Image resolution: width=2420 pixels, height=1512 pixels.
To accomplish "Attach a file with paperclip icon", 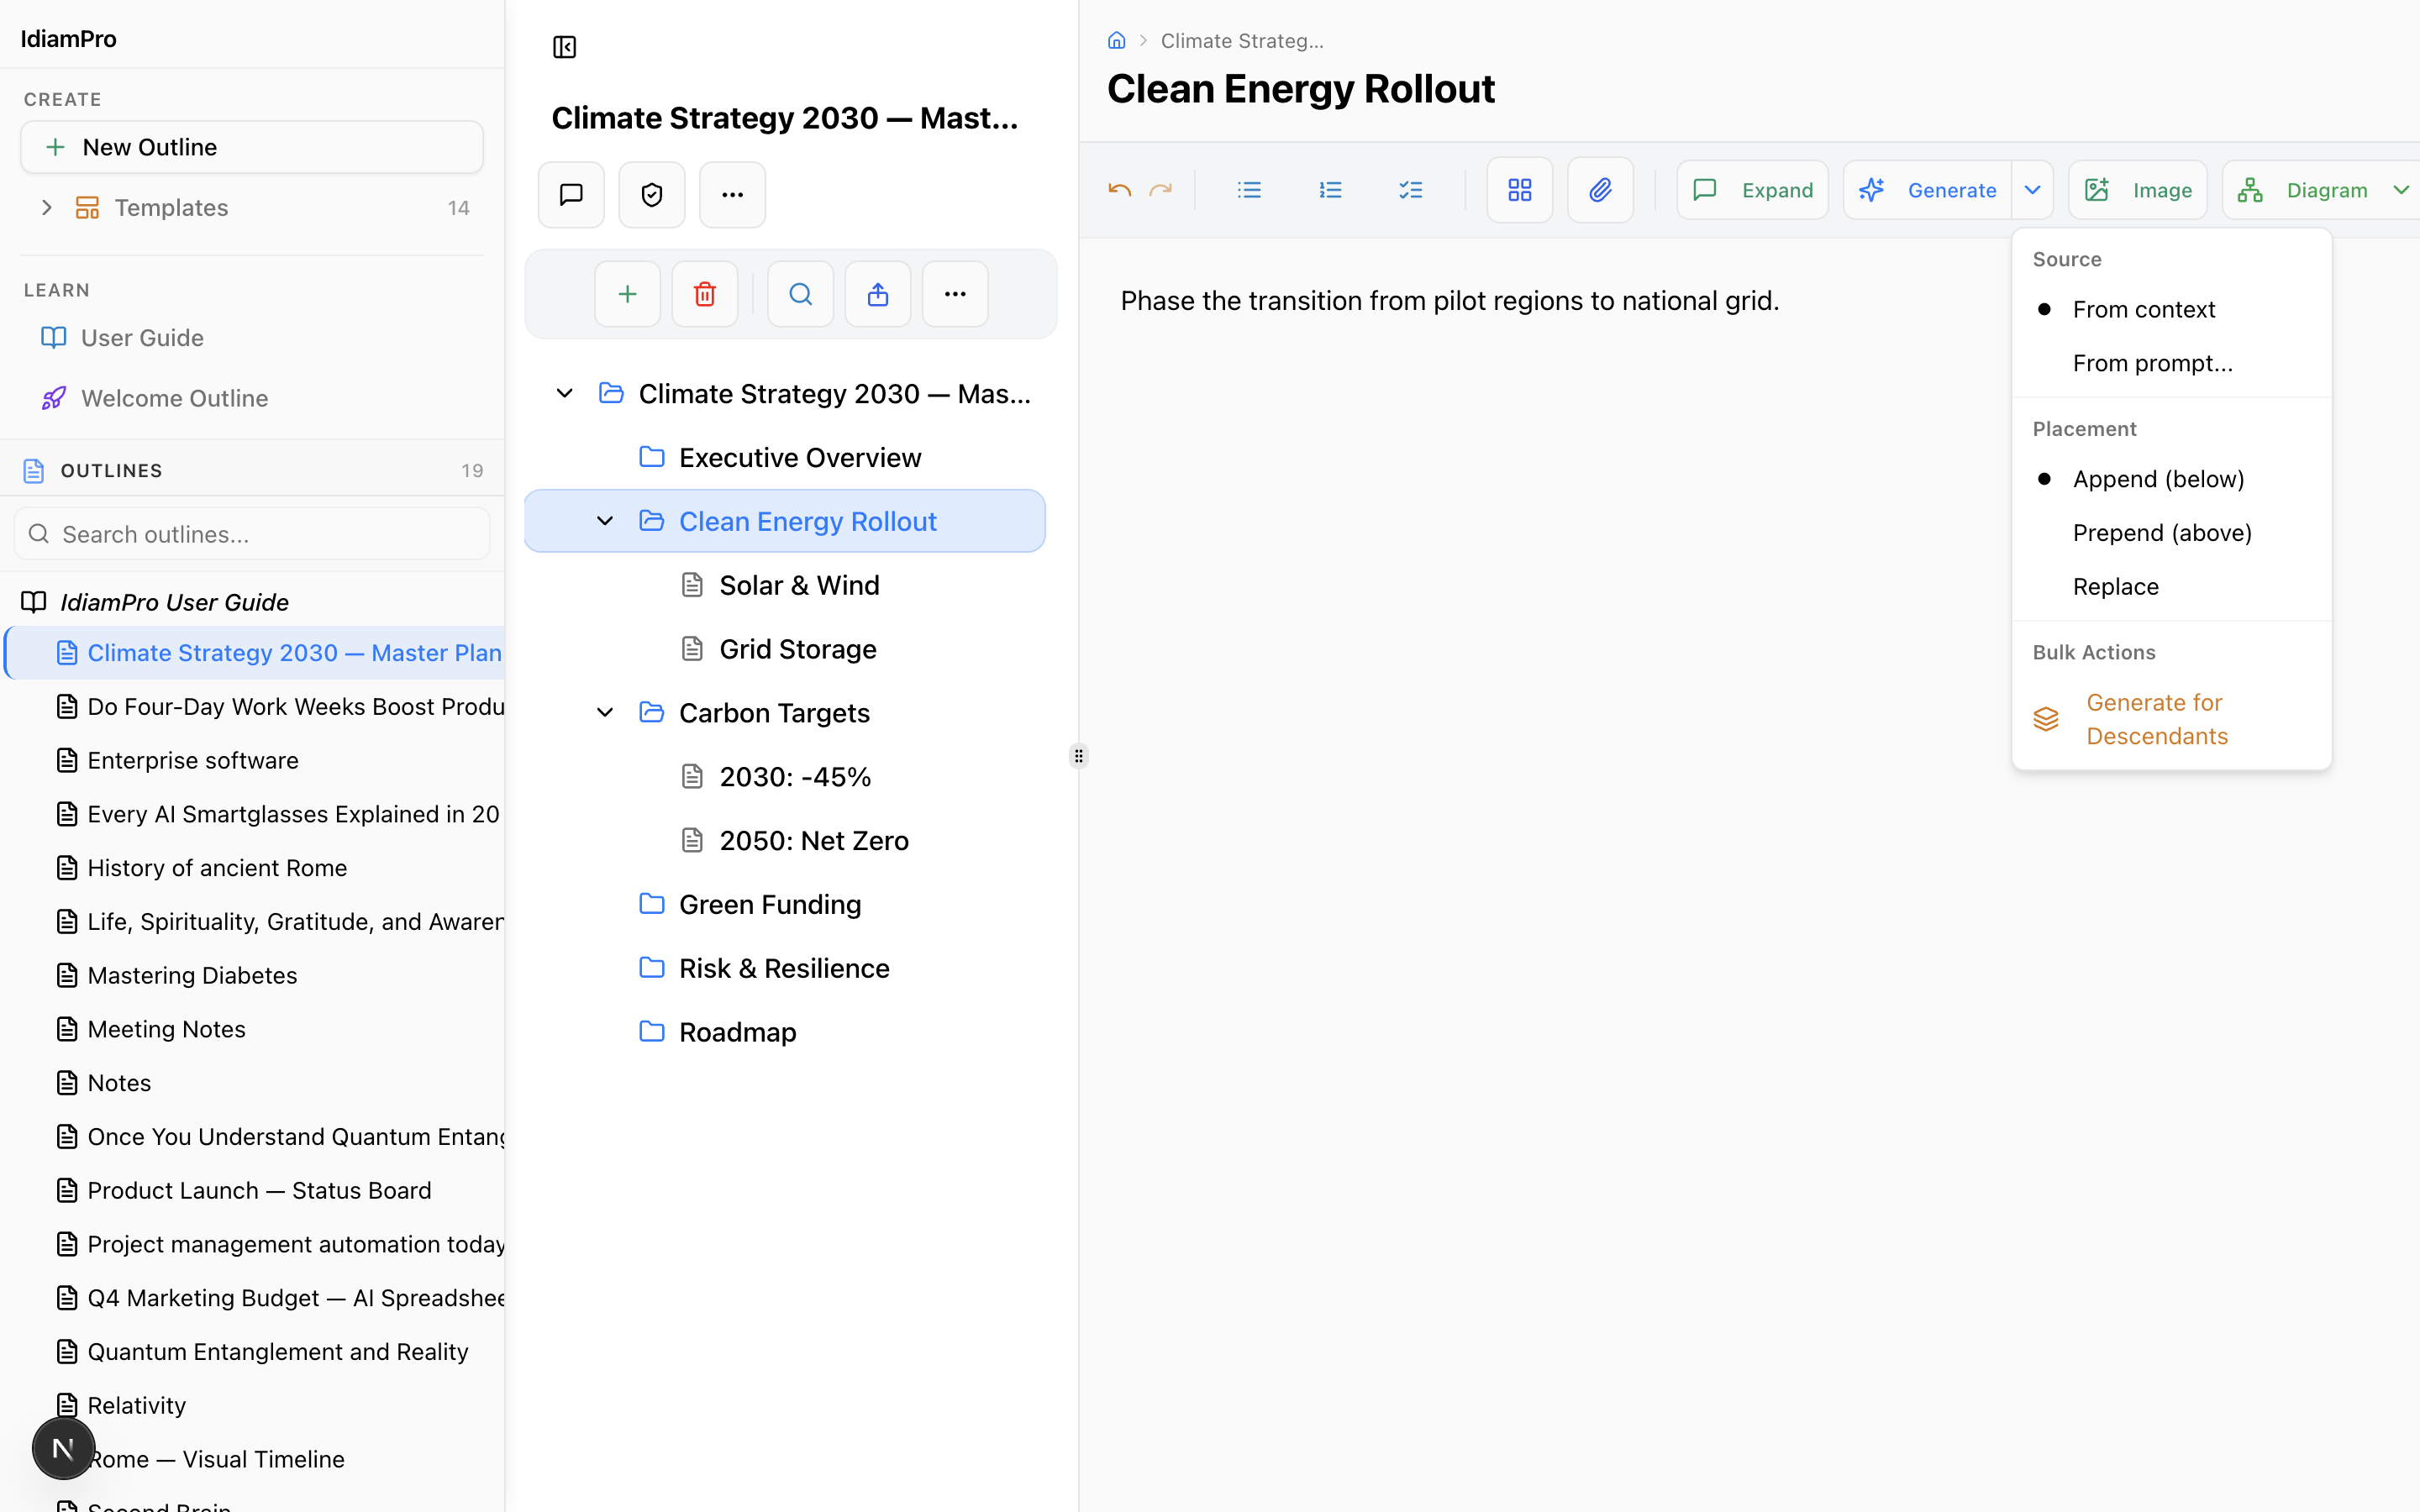I will pos(1600,190).
